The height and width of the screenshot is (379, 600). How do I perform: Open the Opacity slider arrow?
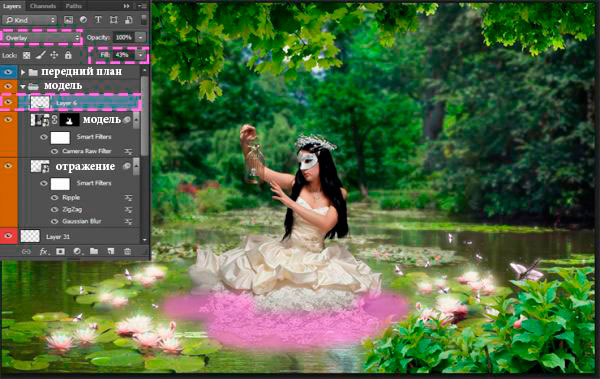(x=141, y=38)
